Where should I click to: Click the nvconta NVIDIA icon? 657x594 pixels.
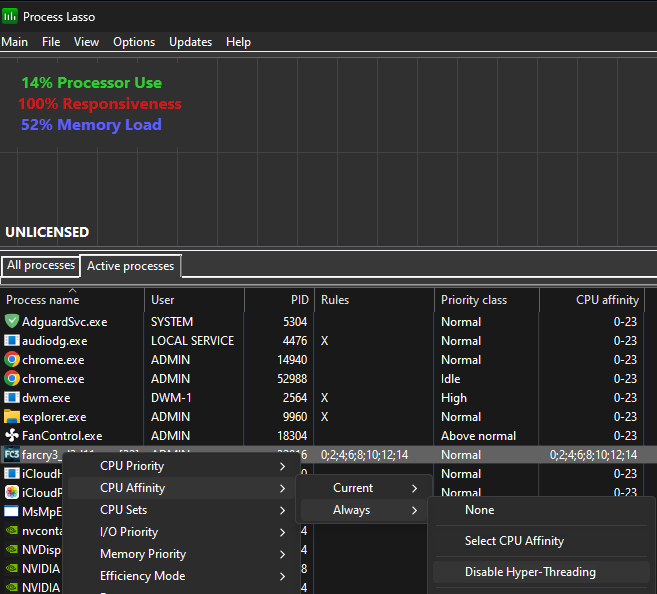(12, 530)
